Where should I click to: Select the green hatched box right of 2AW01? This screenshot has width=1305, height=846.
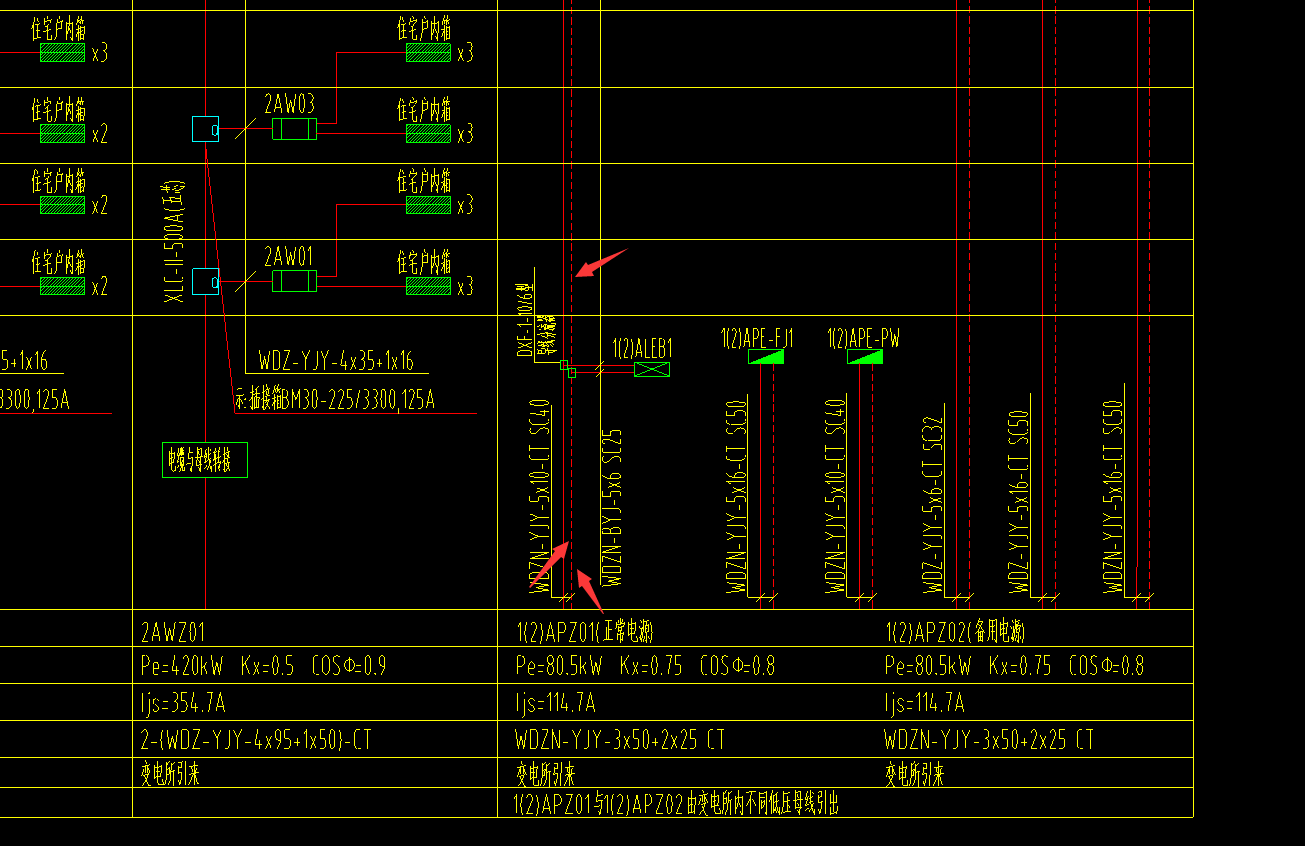[428, 286]
